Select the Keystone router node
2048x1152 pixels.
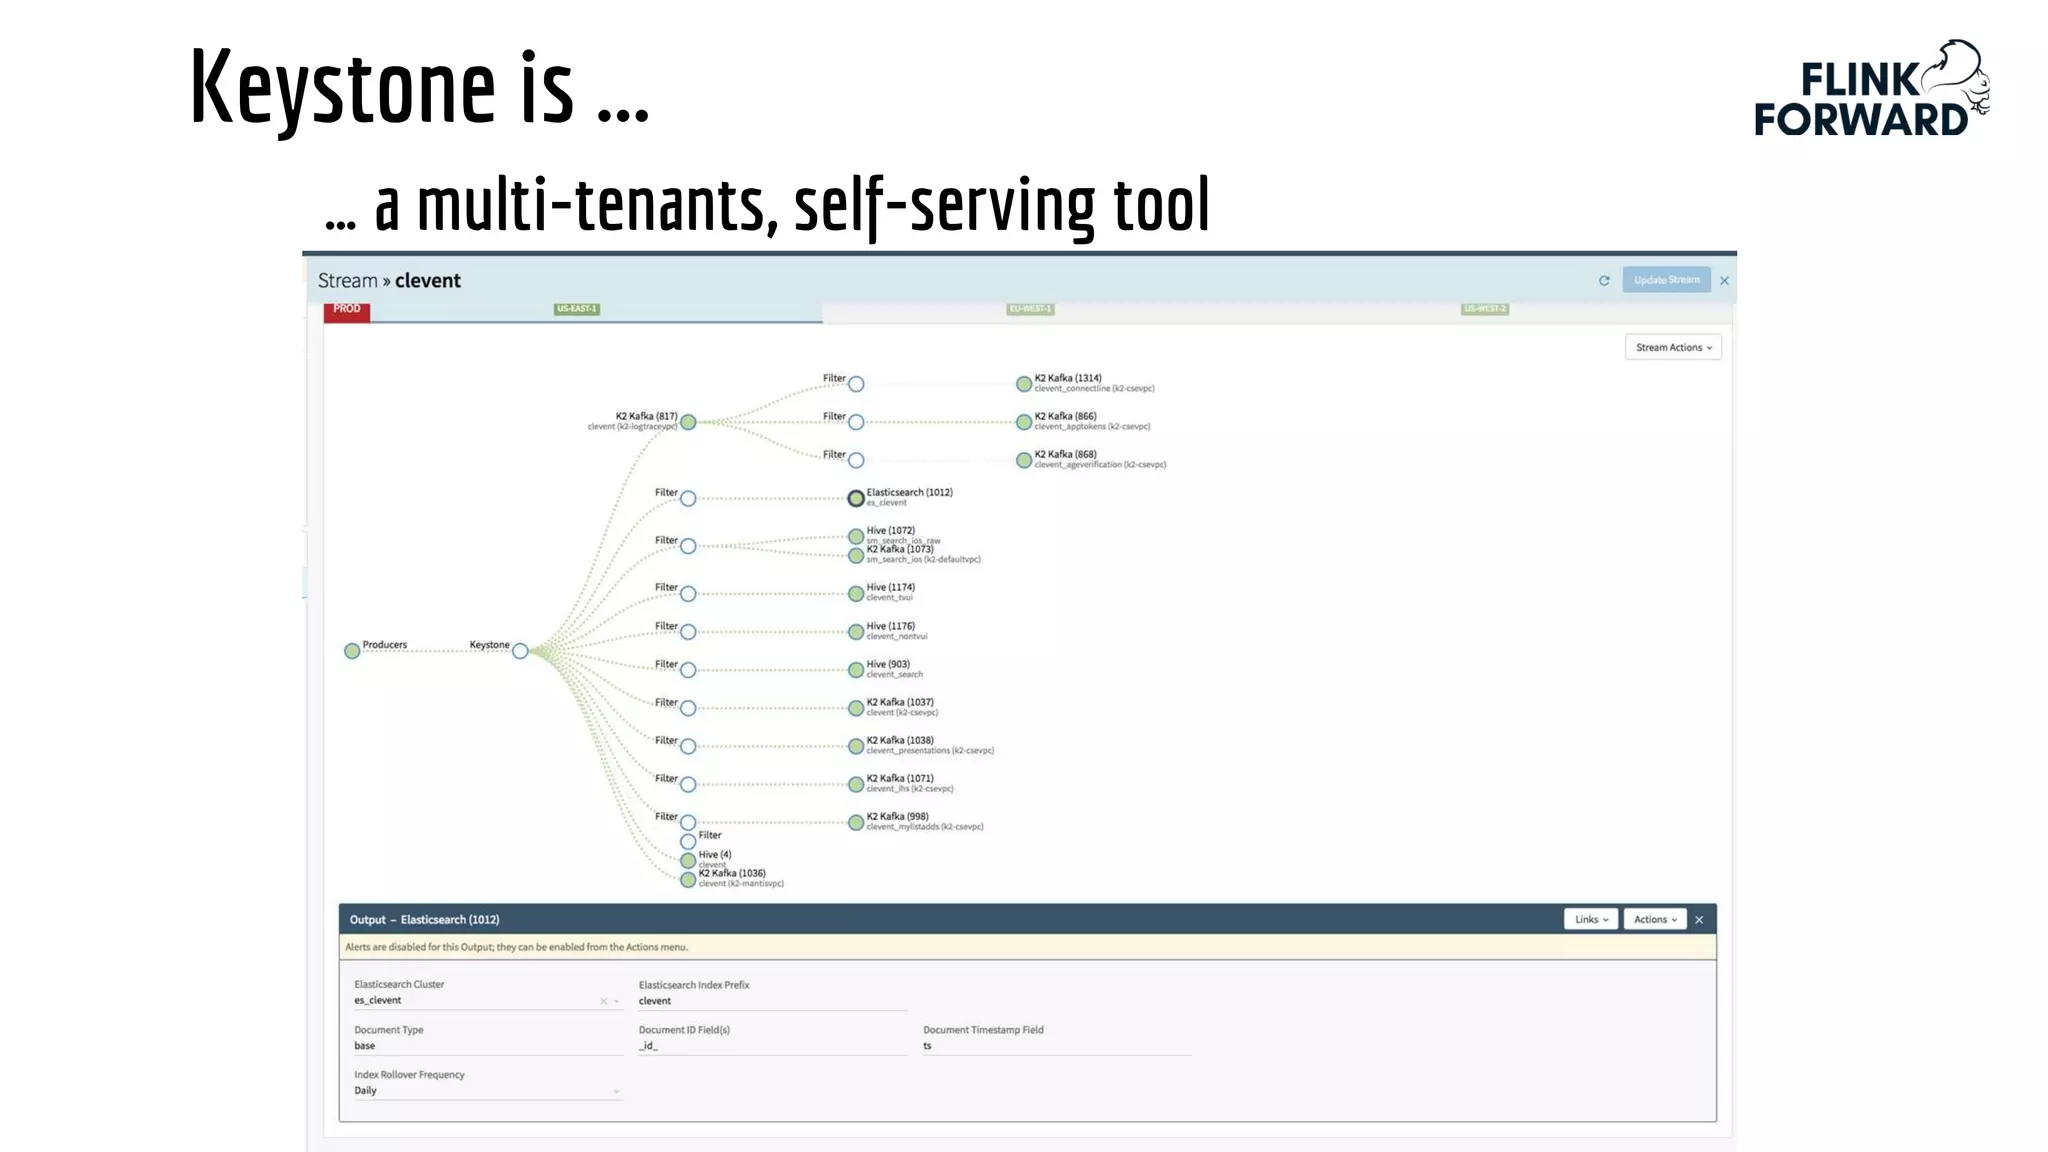pos(520,651)
